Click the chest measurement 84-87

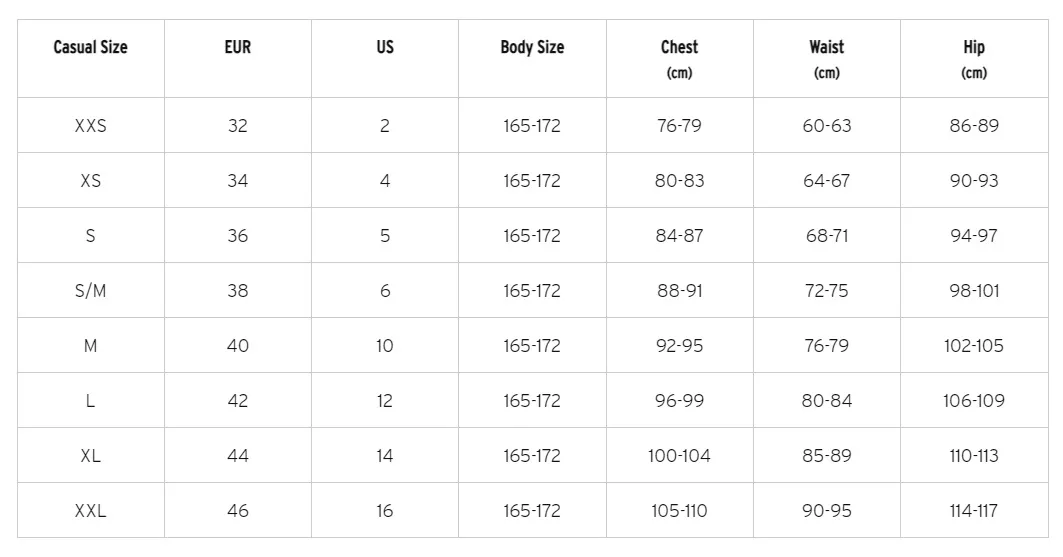pos(679,236)
